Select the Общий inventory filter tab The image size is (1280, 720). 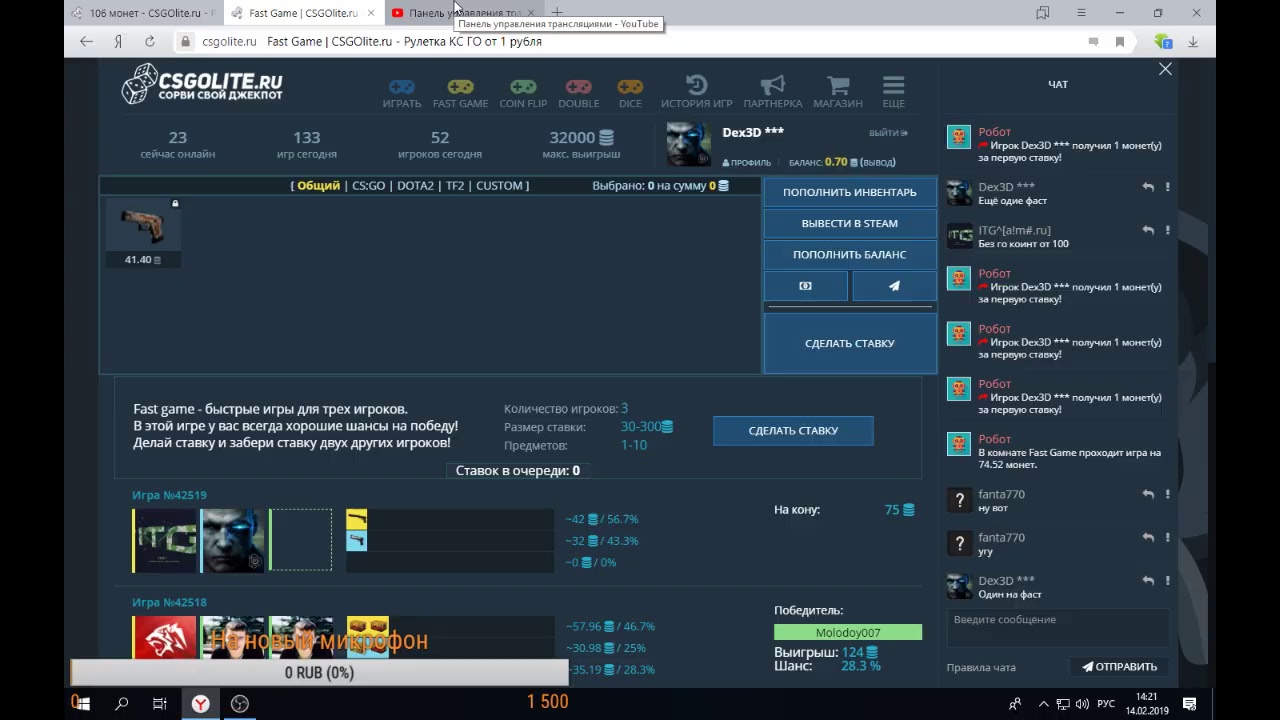coord(318,186)
